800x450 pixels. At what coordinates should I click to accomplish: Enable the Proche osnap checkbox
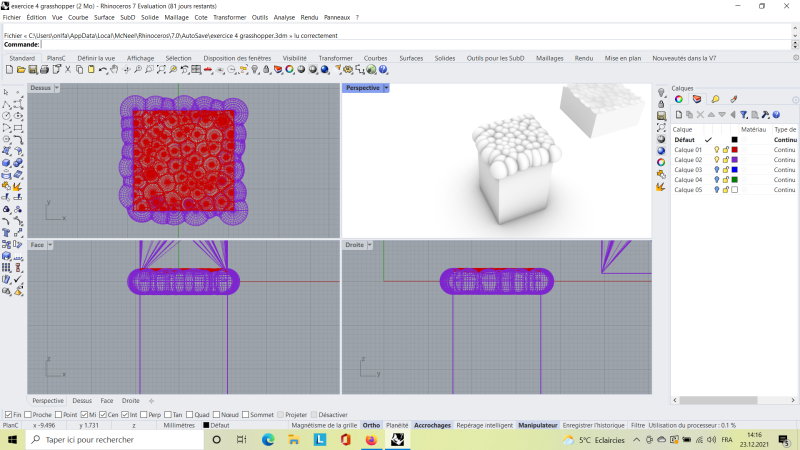tap(26, 414)
